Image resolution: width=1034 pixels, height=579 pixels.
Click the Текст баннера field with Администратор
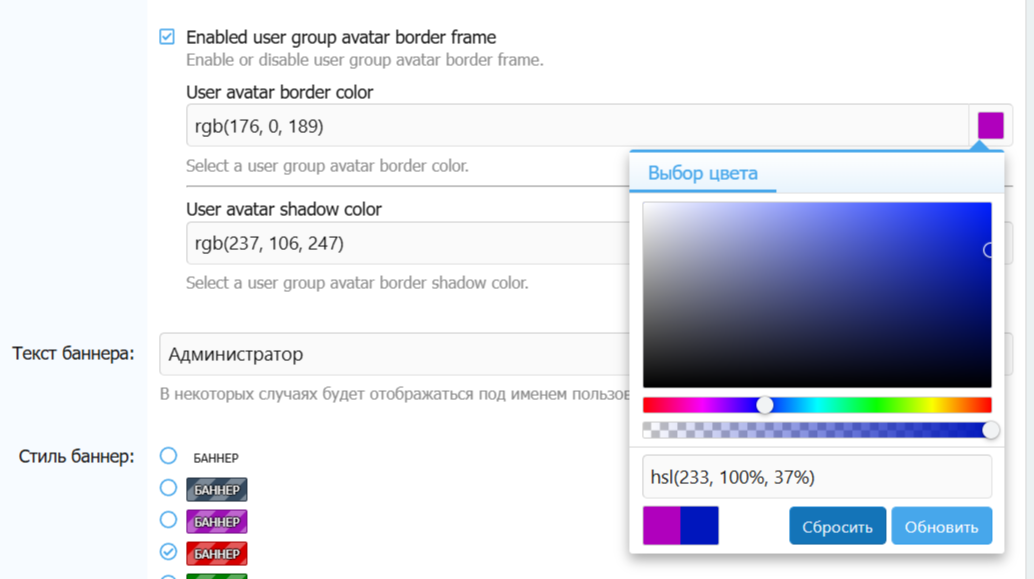pyautogui.click(x=395, y=354)
